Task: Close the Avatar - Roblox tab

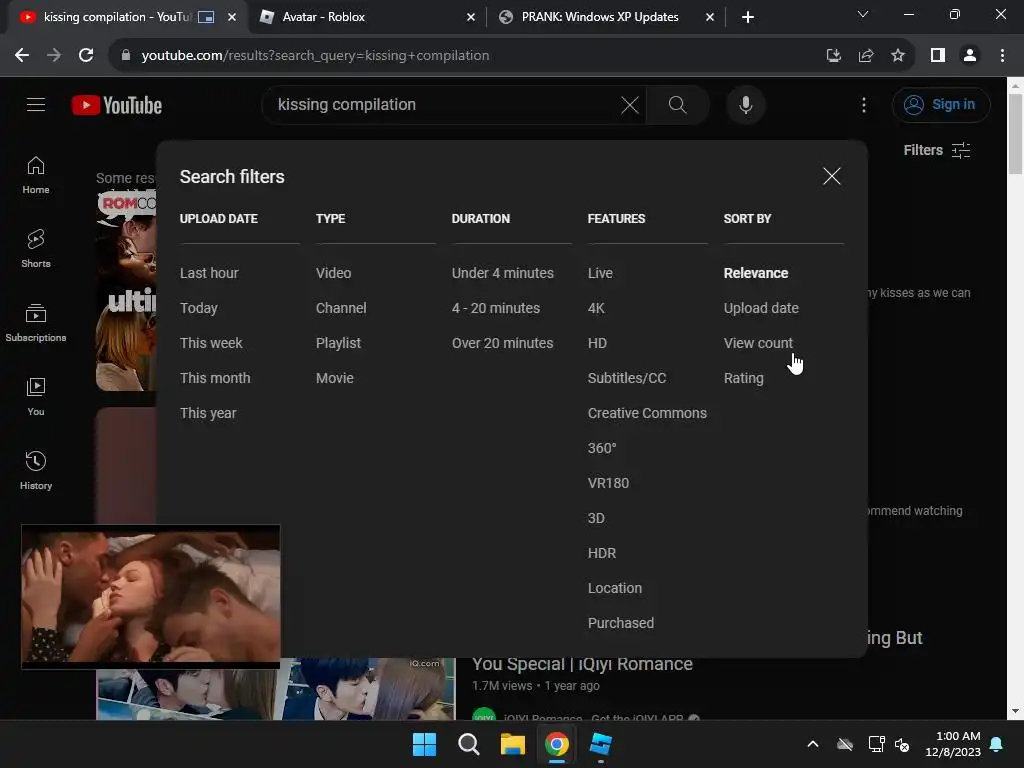Action: click(471, 17)
